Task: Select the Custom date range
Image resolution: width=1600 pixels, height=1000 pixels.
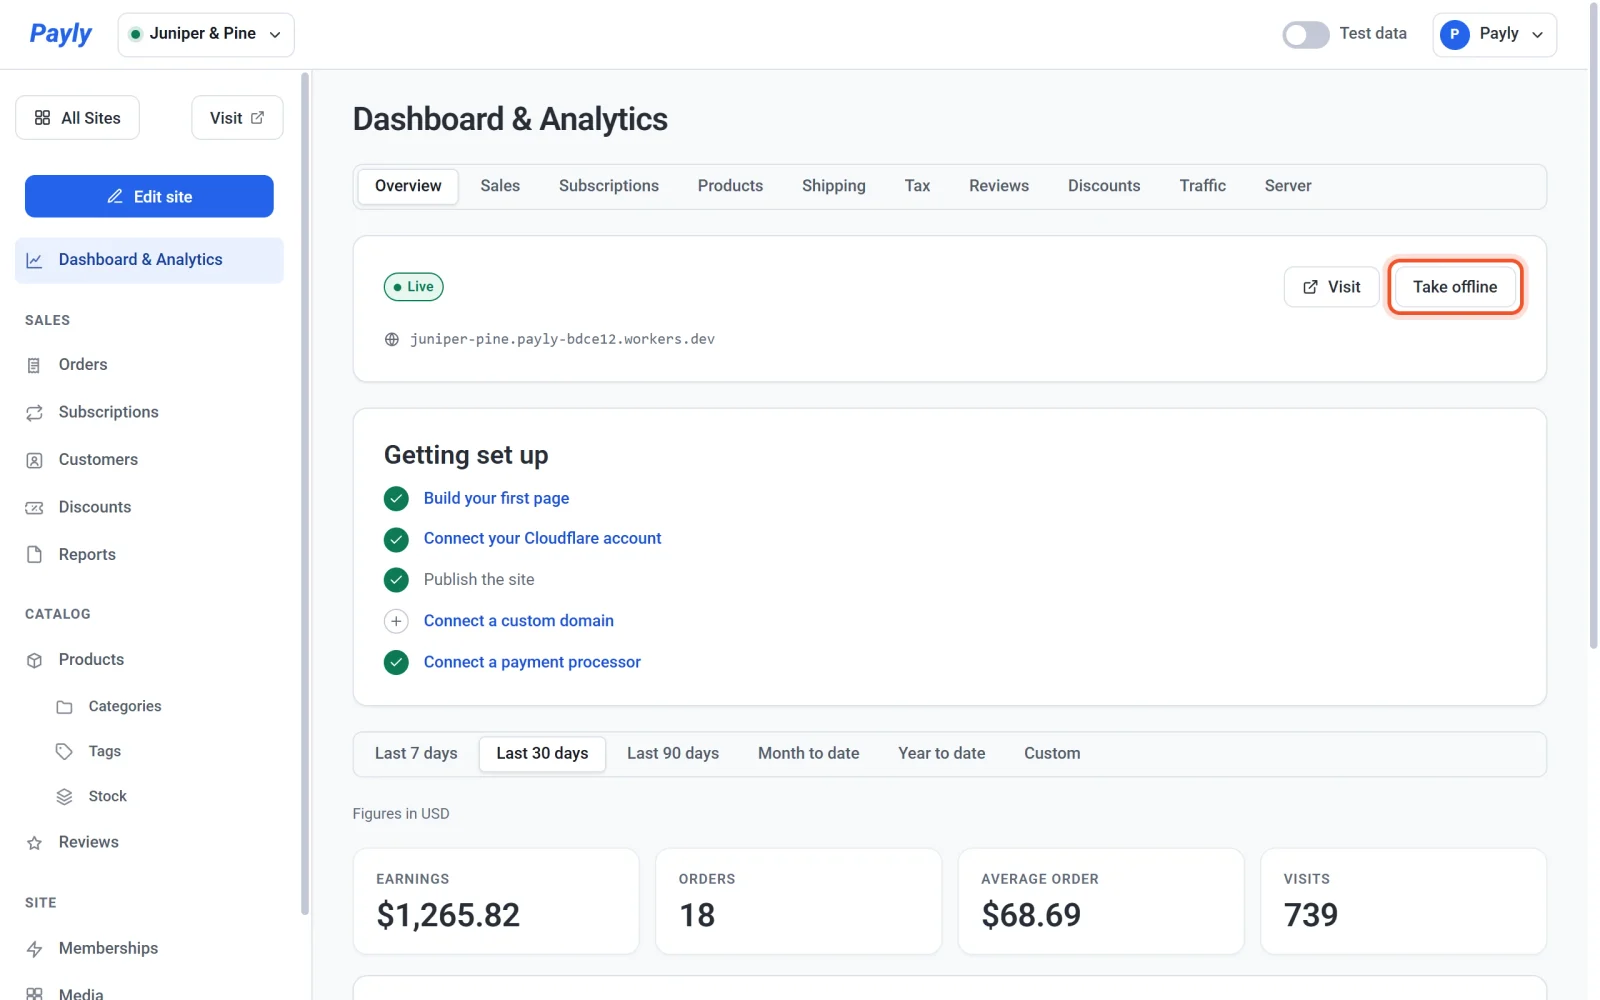Action: point(1052,753)
